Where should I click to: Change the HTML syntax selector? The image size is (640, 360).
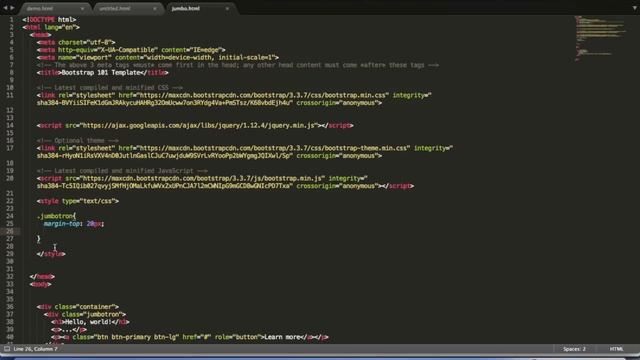tap(616, 349)
